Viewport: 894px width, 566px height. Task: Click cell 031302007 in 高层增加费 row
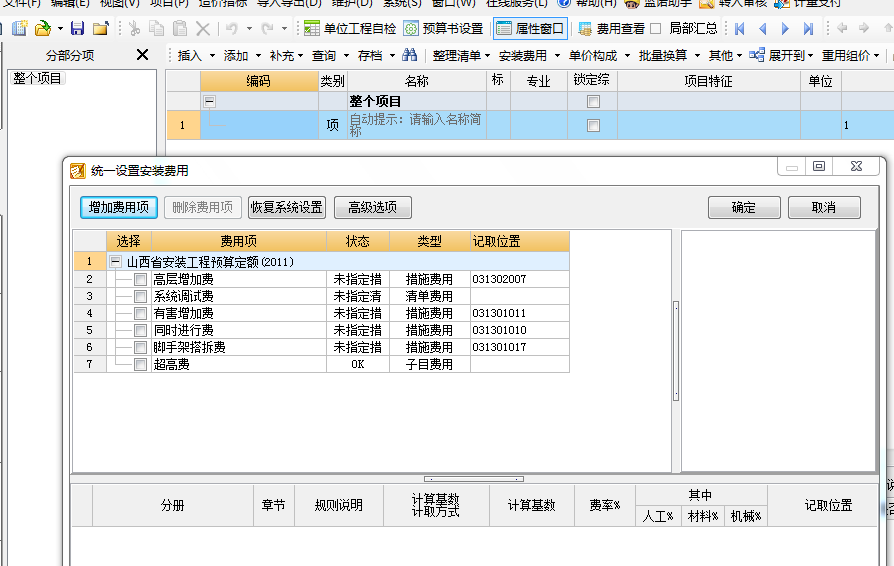tap(519, 279)
